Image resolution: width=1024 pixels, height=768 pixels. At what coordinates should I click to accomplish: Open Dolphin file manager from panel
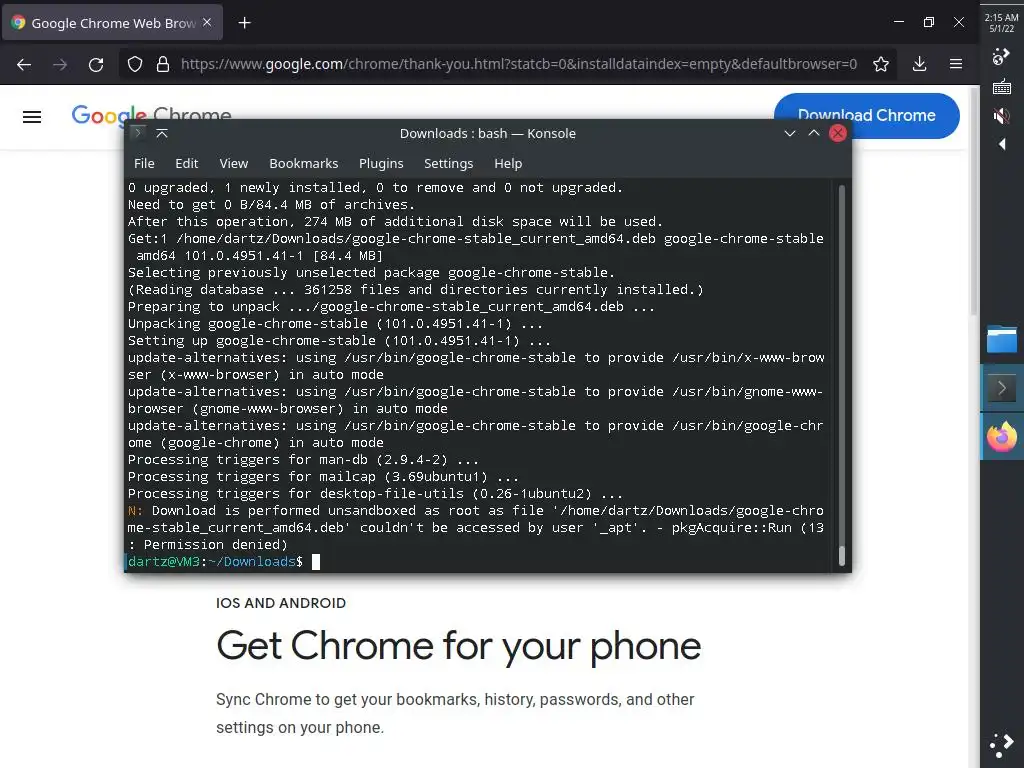(x=1002, y=340)
